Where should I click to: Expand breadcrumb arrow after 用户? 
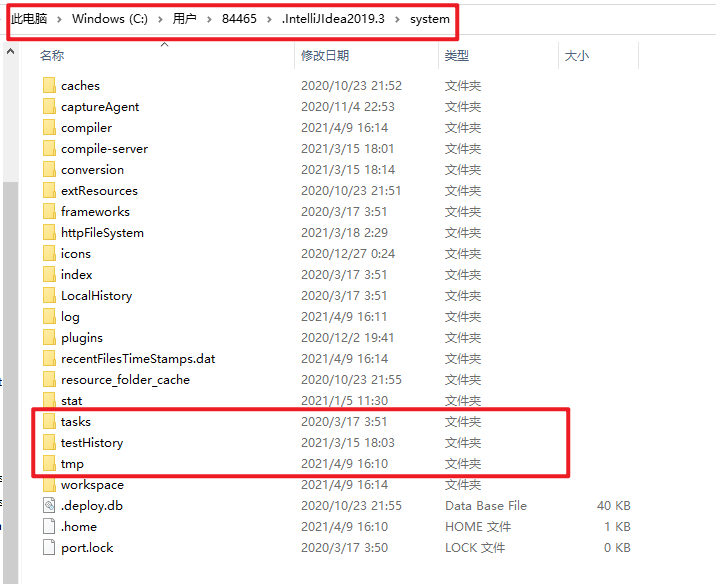[x=209, y=19]
